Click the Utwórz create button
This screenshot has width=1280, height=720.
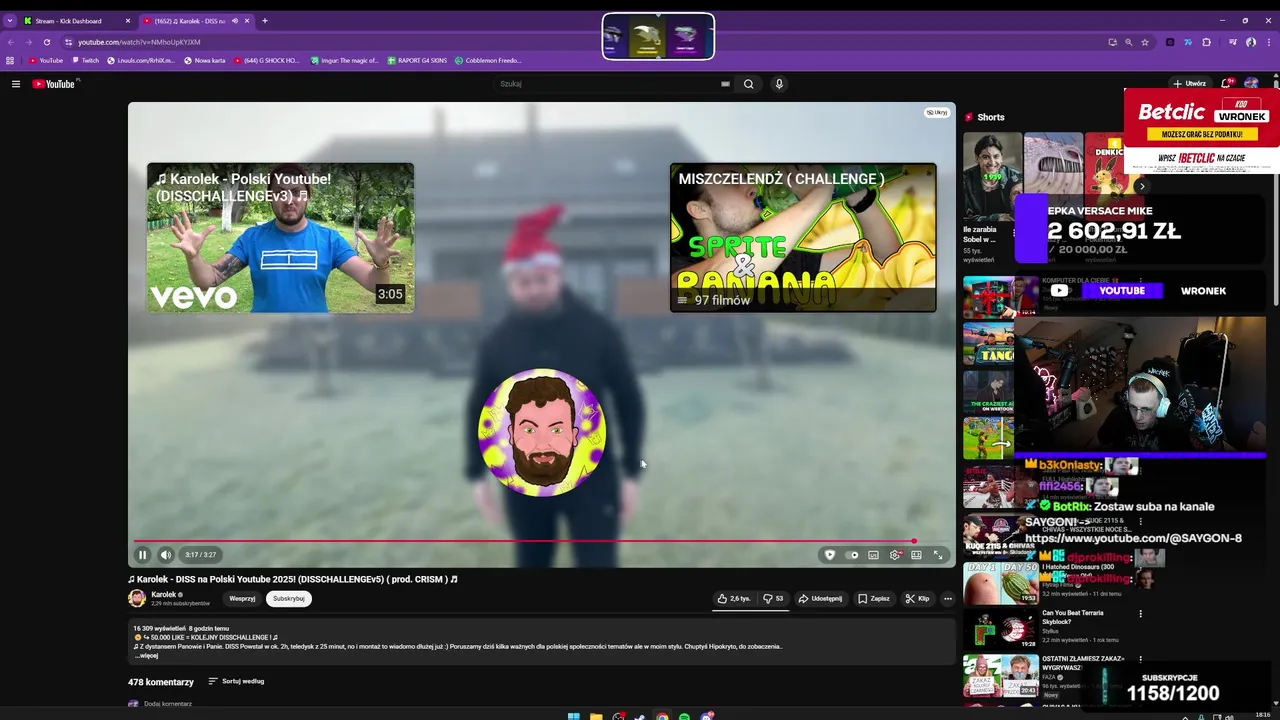[1190, 84]
